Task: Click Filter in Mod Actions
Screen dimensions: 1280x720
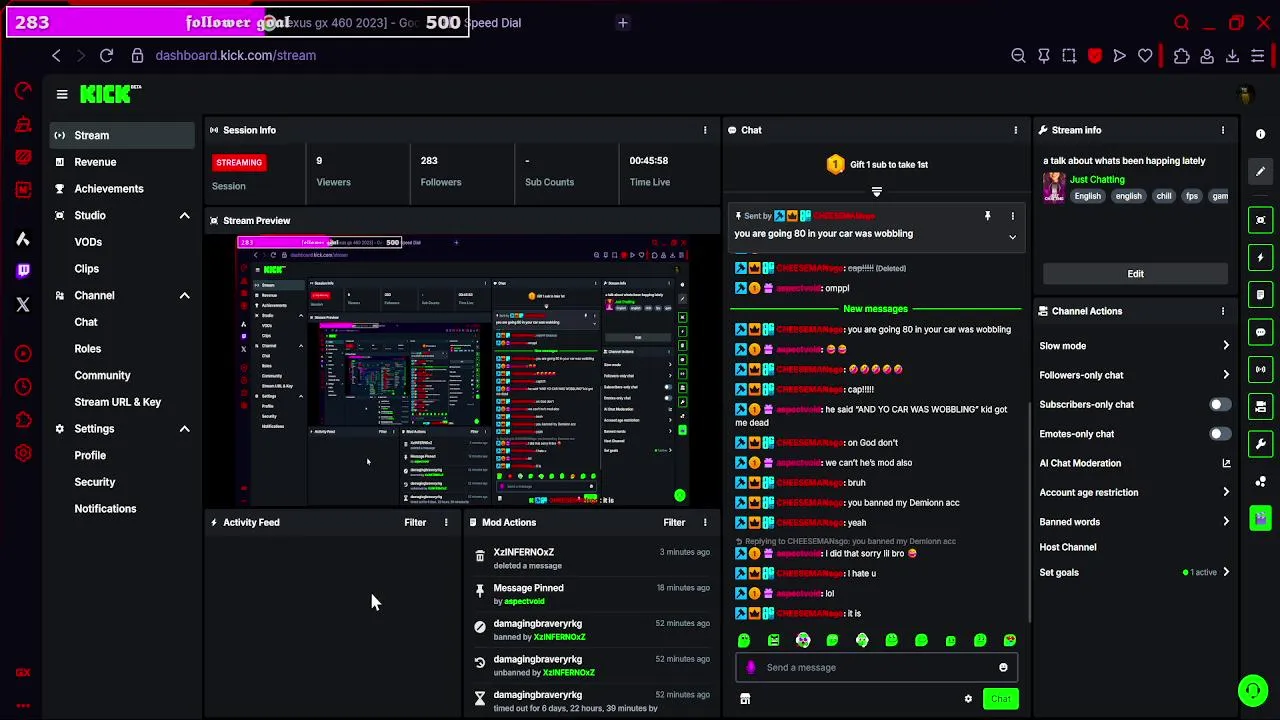Action: (x=674, y=522)
